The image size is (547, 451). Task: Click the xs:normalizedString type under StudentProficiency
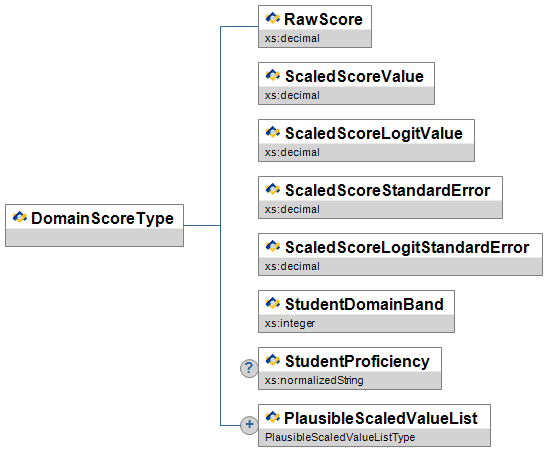pos(314,380)
